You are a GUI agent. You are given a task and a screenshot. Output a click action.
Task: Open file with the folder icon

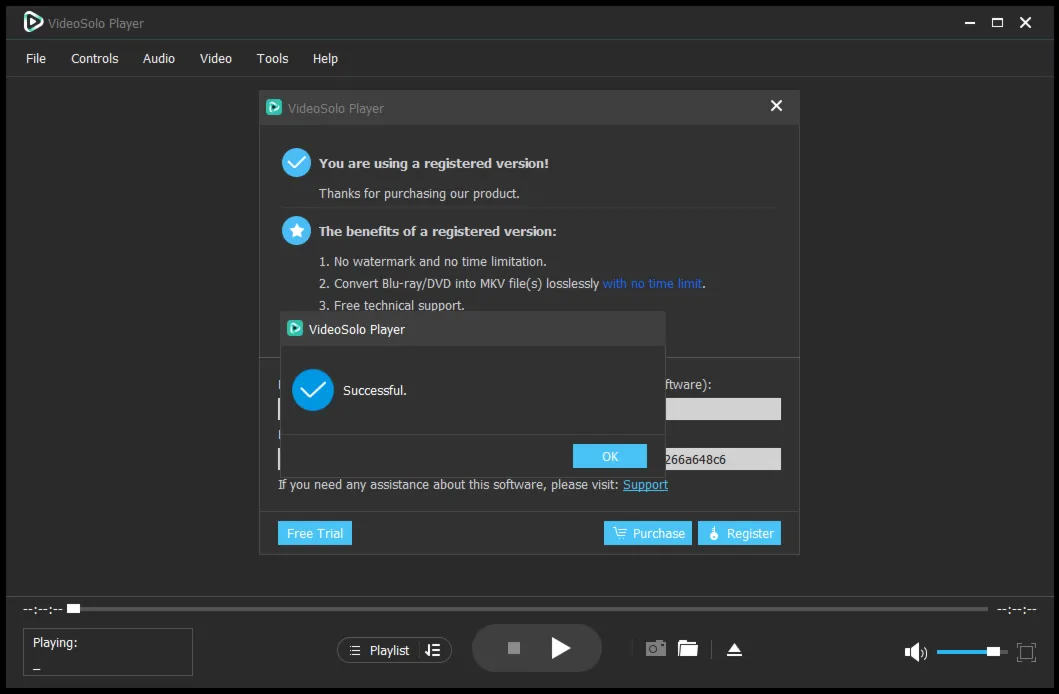coord(688,649)
